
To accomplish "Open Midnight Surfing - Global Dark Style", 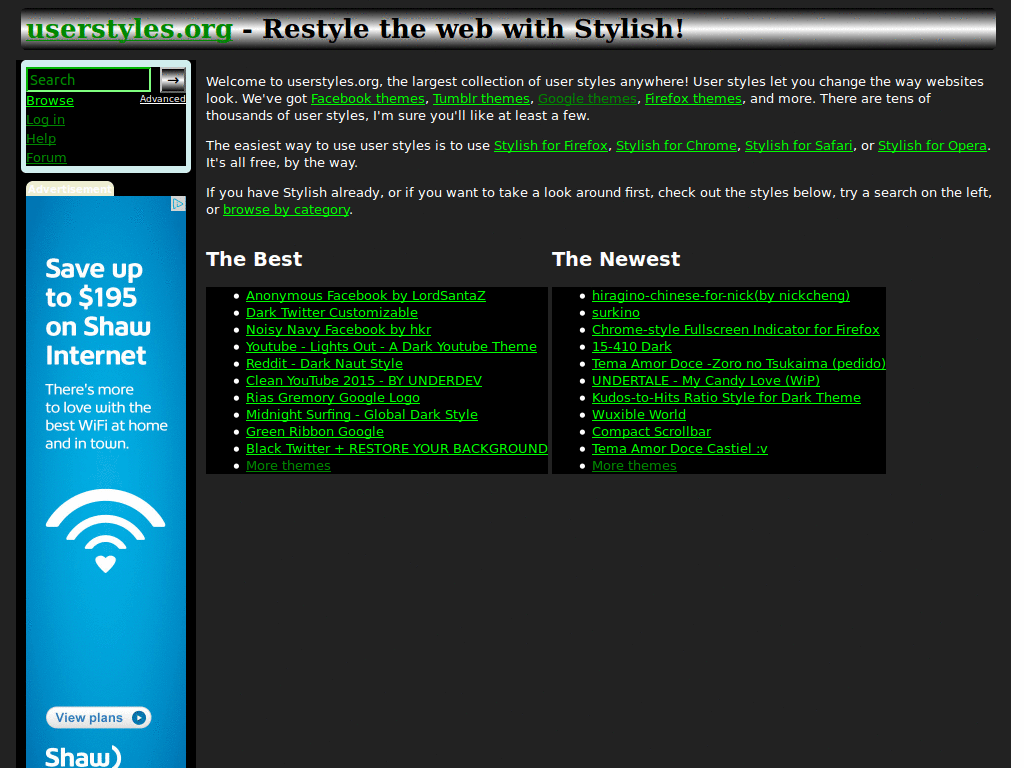I will pyautogui.click(x=362, y=415).
